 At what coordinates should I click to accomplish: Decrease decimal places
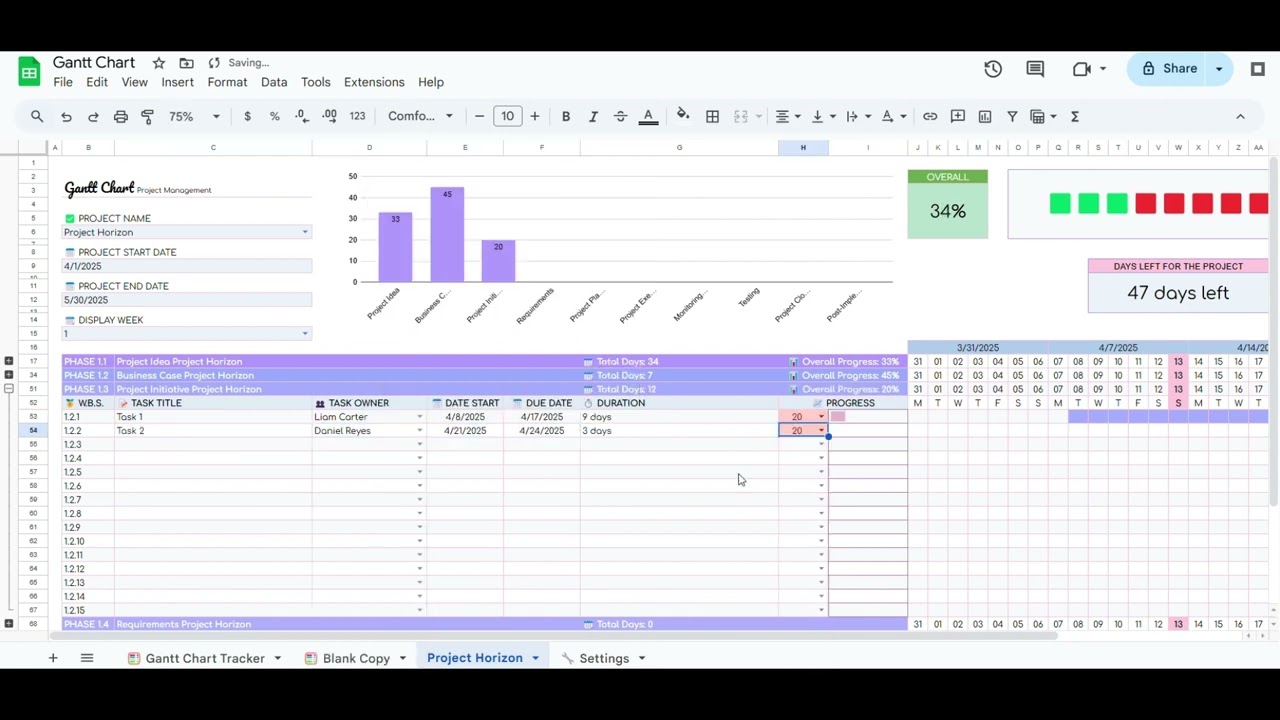pos(301,117)
